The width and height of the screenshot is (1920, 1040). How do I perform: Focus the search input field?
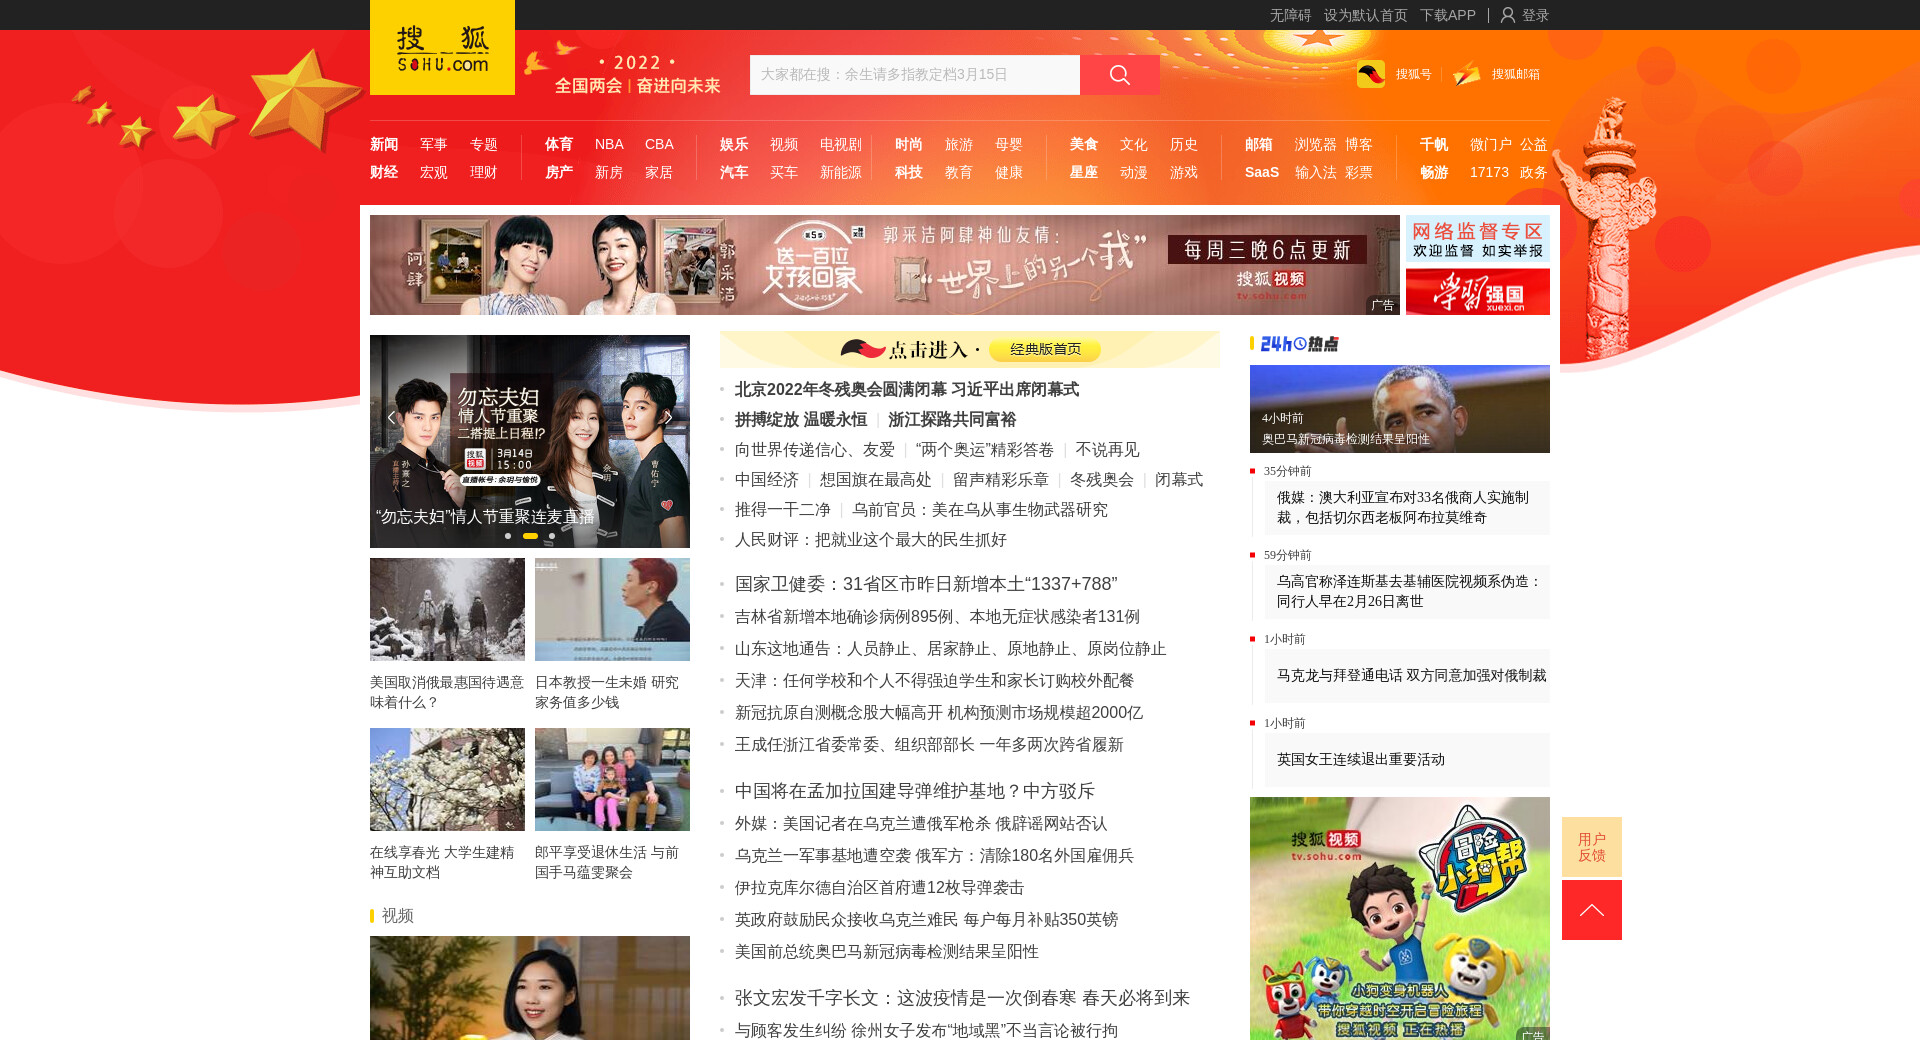[915, 75]
